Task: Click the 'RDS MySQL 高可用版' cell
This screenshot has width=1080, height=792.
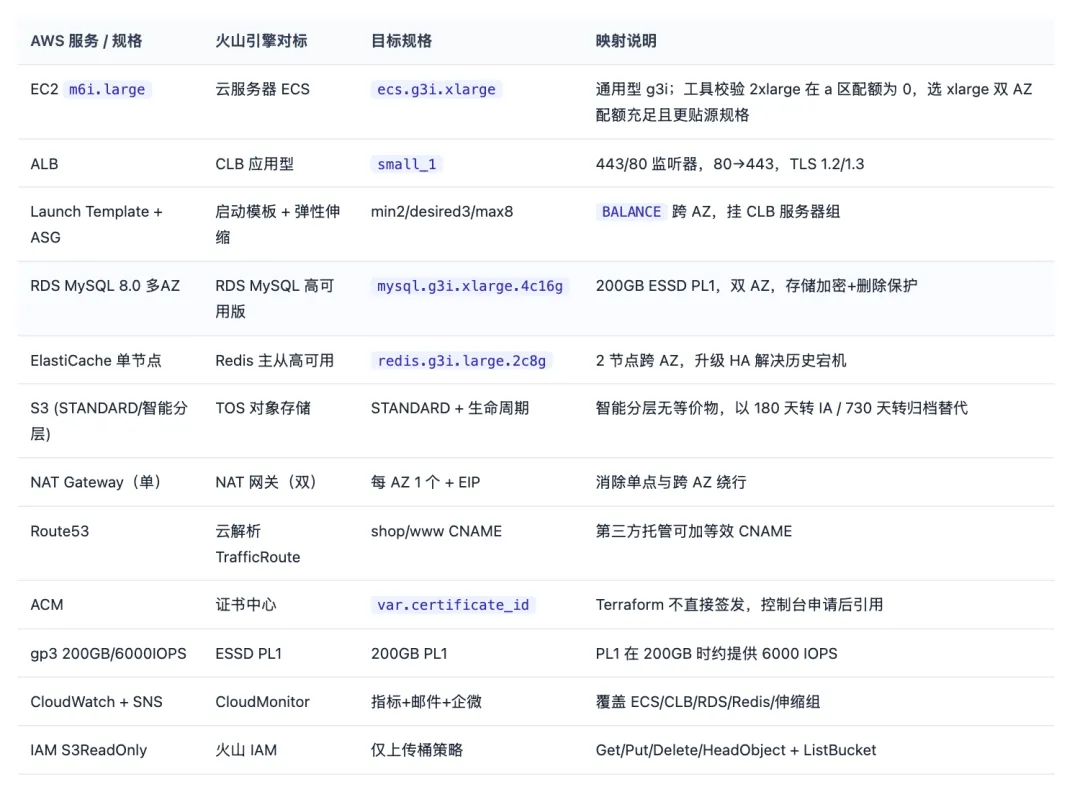Action: tap(275, 299)
